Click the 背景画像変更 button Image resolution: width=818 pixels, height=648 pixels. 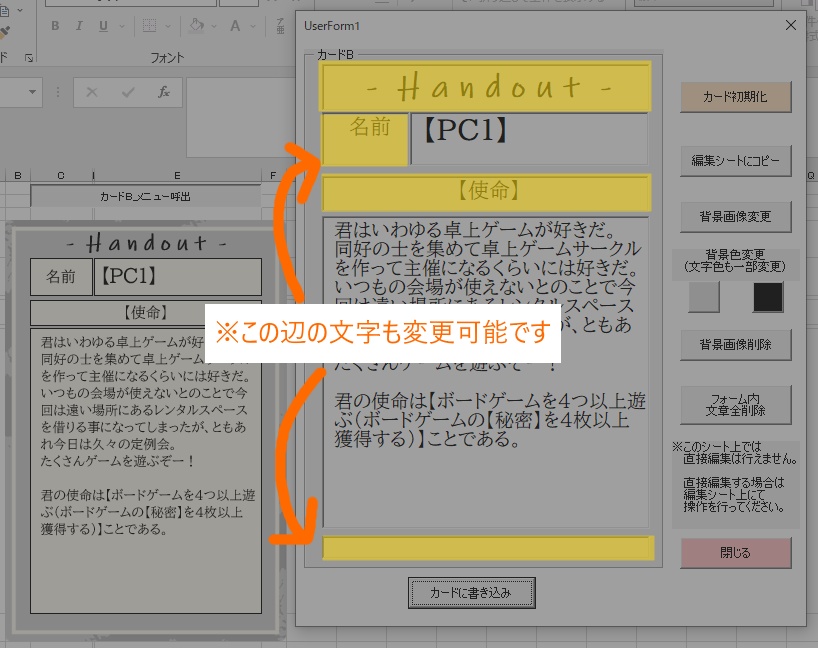[x=736, y=218]
